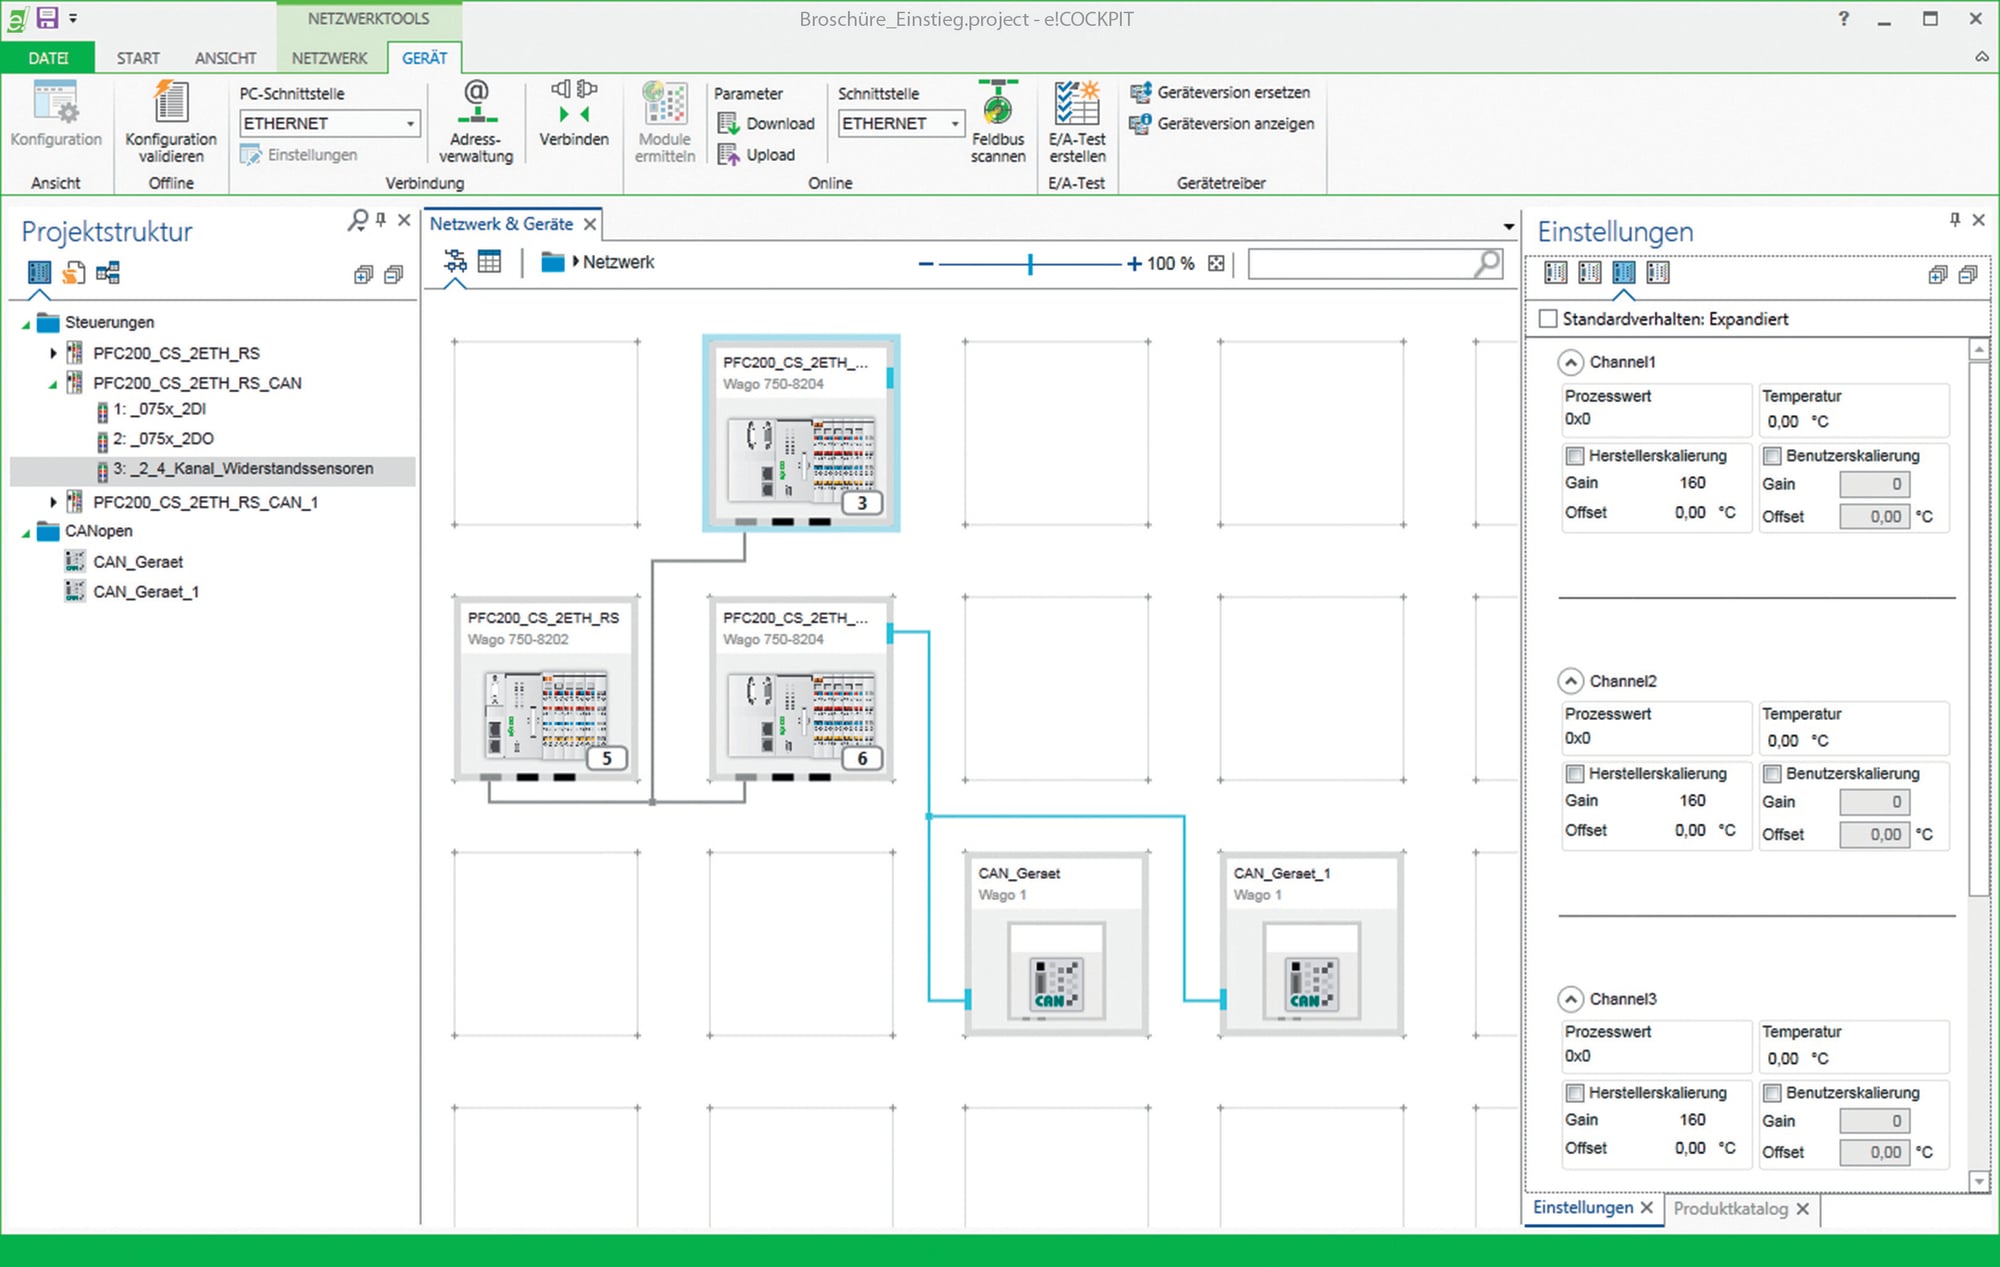Switch to the START ribbon tab
This screenshot has height=1267, width=2000.
pos(138,58)
